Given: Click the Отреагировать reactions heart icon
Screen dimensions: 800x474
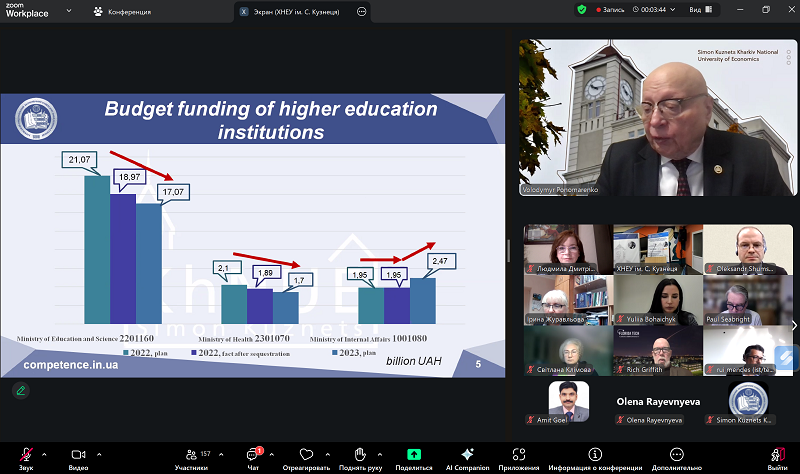Looking at the screenshot, I should (x=306, y=455).
